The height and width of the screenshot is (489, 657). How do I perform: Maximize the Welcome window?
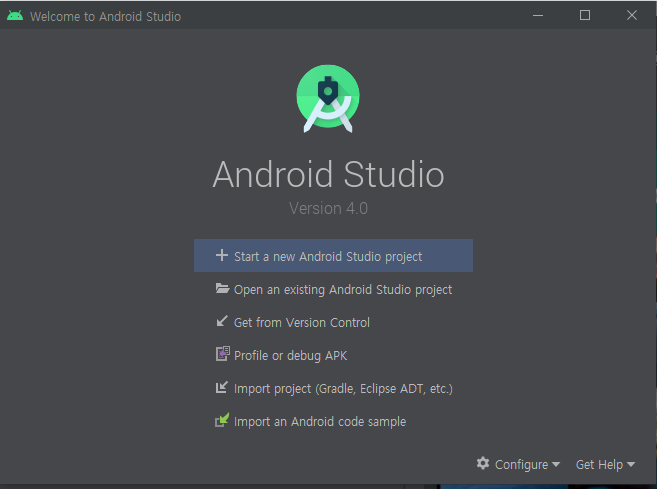tap(585, 16)
